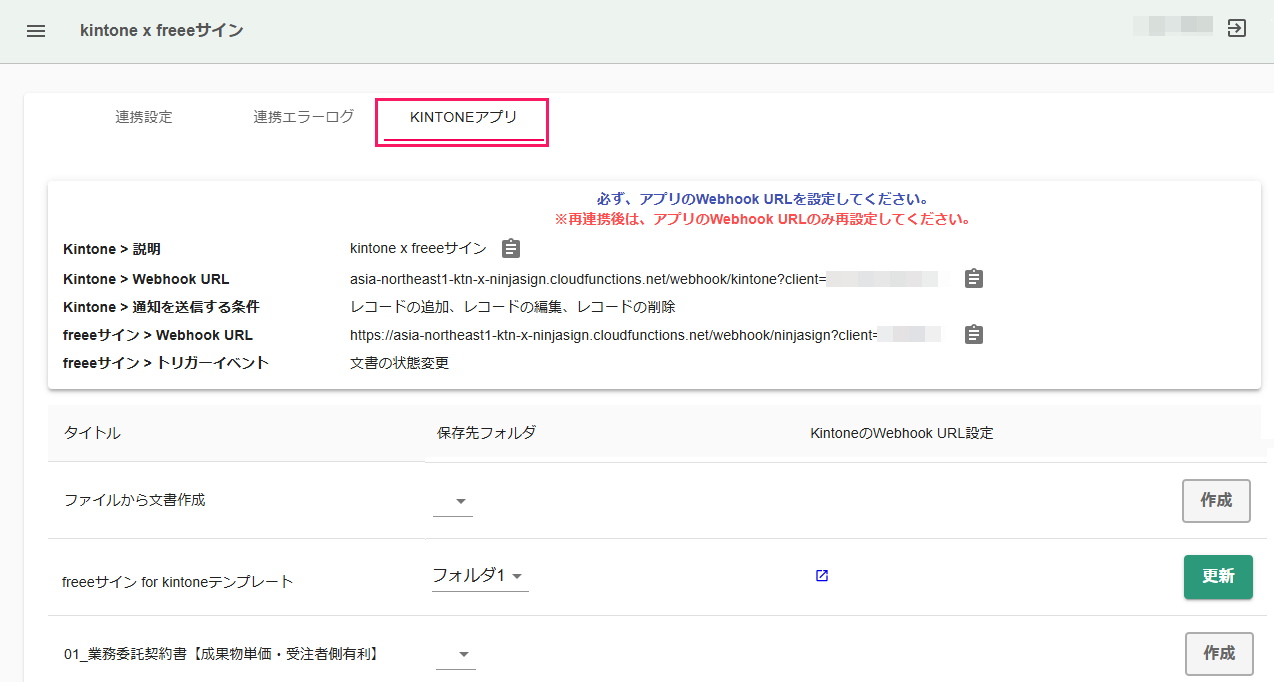Viewport: 1274px width, 682px height.
Task: Click the kintone x freeeサイン header title
Action: [162, 31]
